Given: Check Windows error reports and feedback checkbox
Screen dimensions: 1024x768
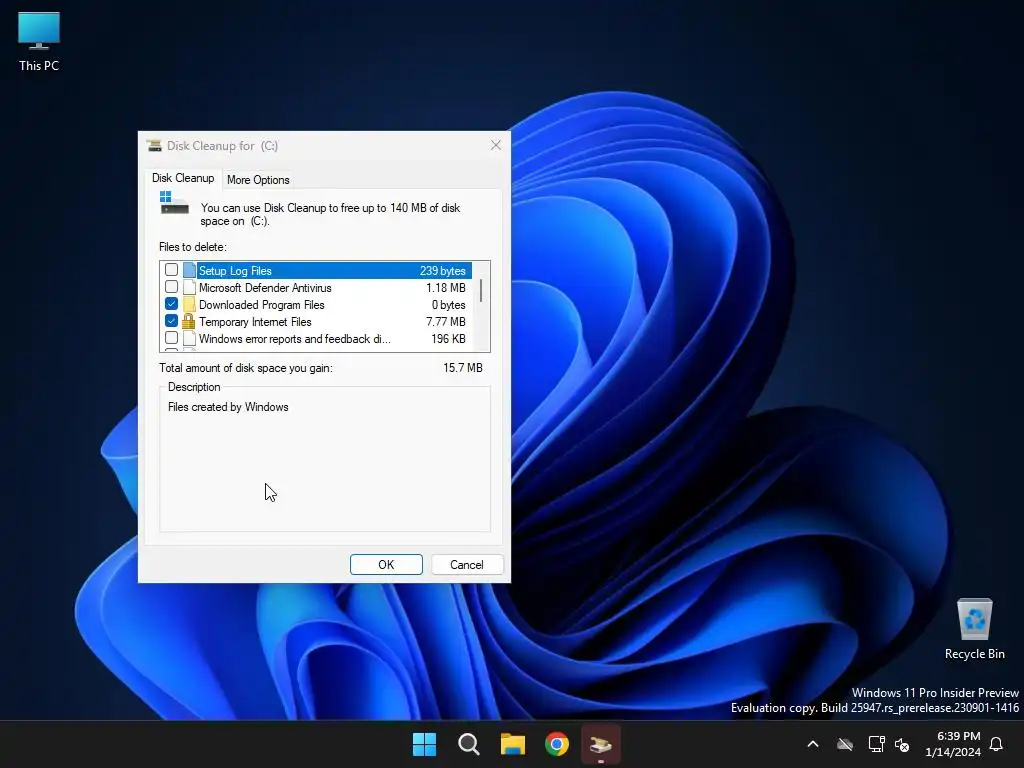Looking at the screenshot, I should pos(171,338).
